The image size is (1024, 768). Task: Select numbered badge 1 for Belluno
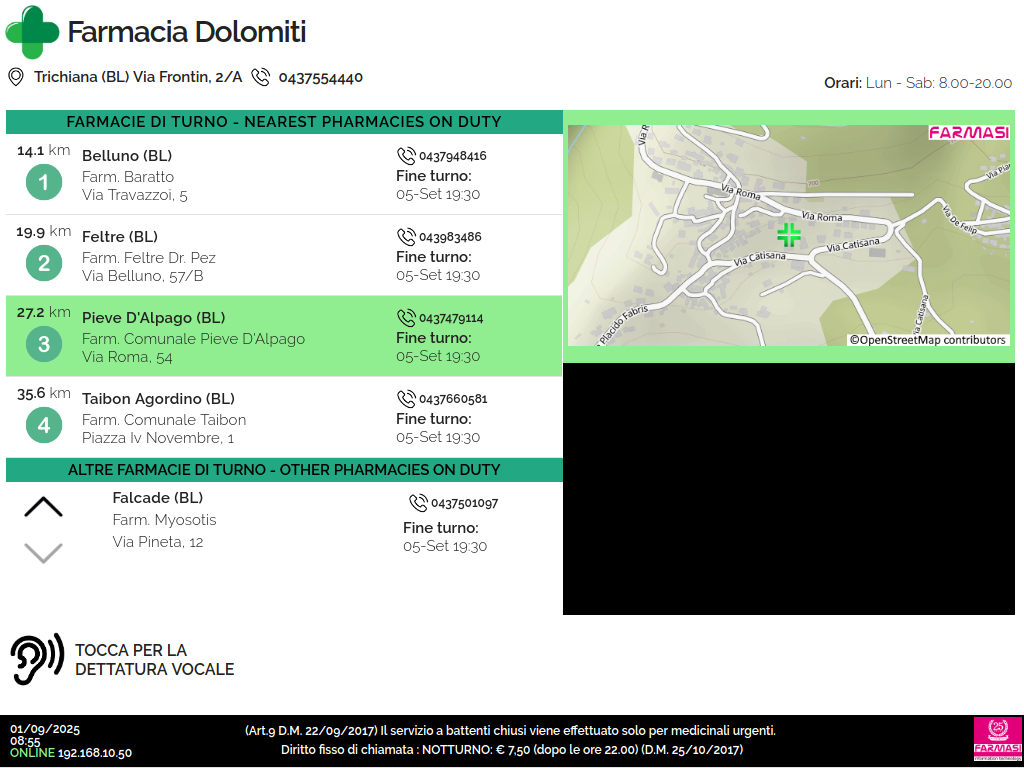43,183
